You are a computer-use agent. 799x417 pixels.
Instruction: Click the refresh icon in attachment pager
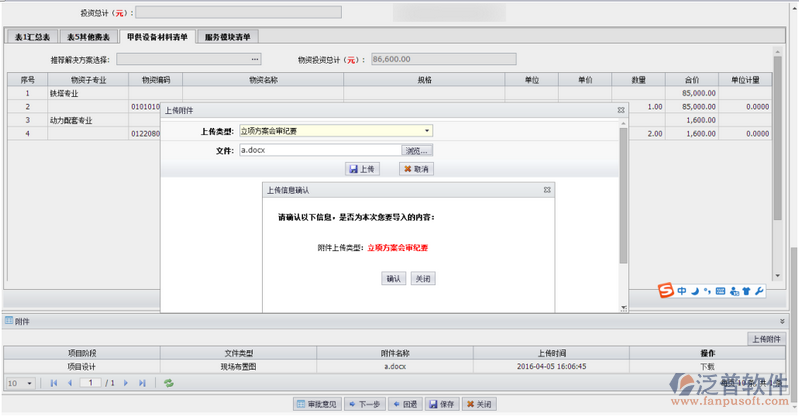(169, 383)
